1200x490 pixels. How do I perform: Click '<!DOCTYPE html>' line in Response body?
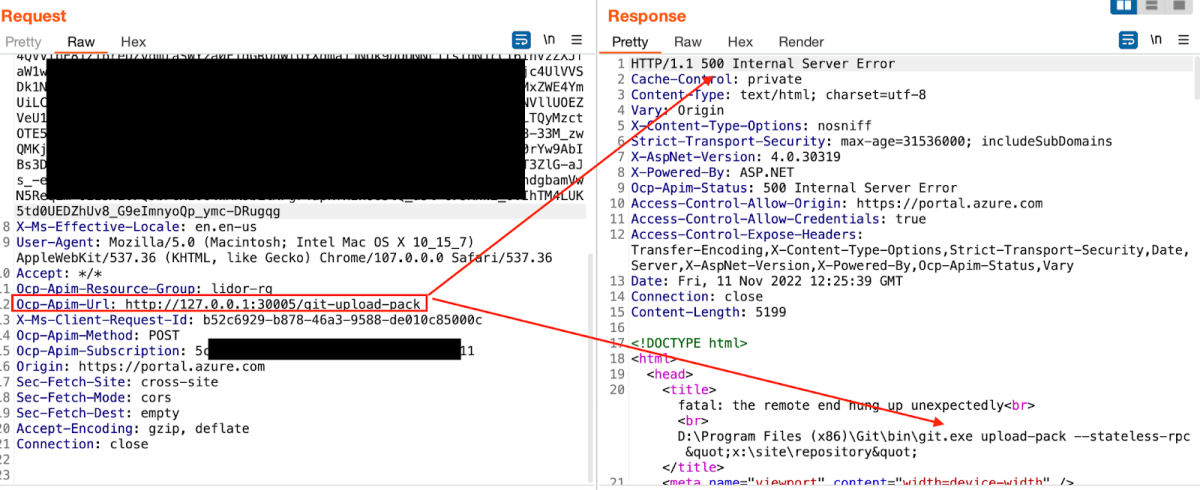[x=689, y=343]
